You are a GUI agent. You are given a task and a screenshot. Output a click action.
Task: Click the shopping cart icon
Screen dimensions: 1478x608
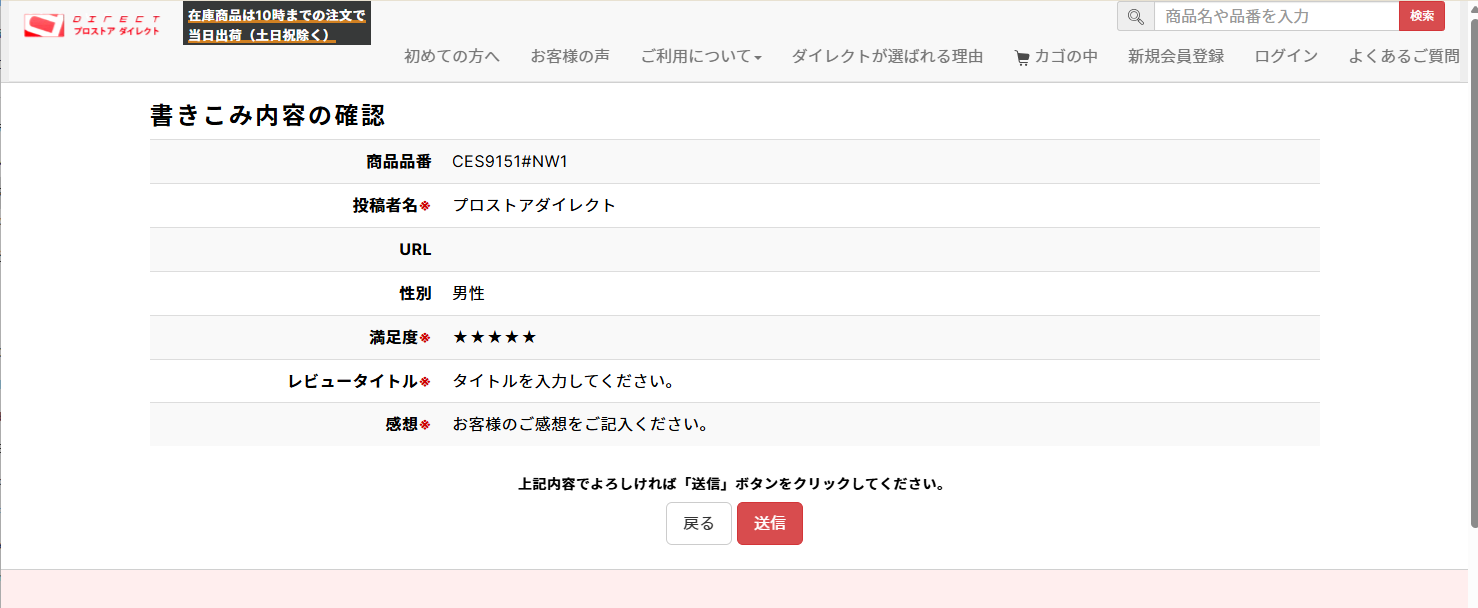pos(1021,58)
